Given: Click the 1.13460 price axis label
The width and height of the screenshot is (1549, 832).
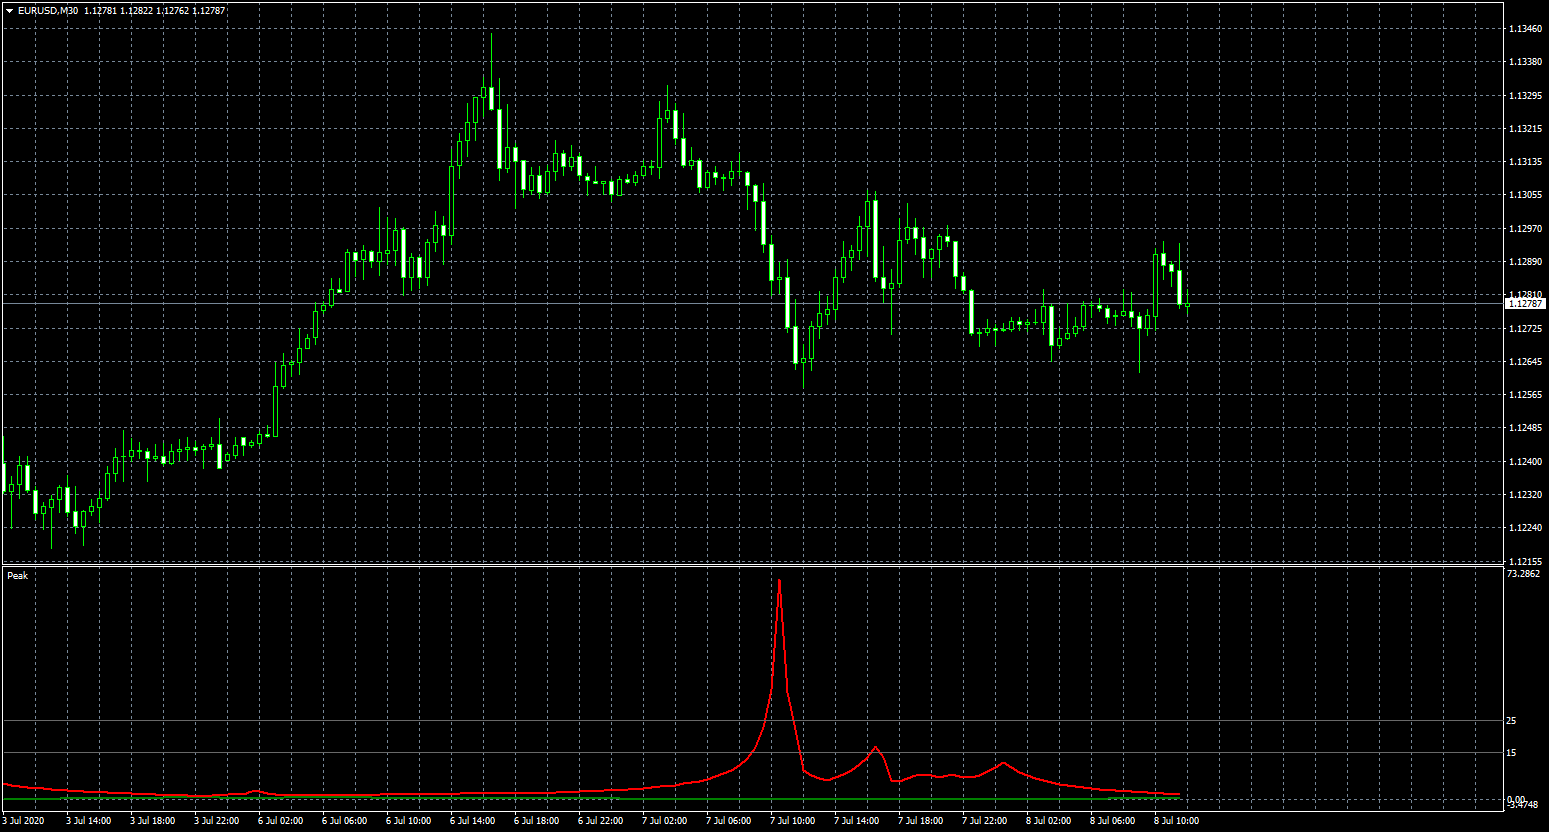Looking at the screenshot, I should (1524, 29).
